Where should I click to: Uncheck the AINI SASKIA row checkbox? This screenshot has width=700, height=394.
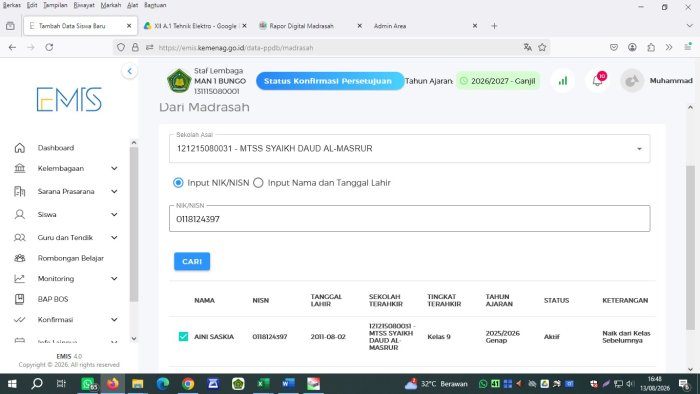(183, 336)
